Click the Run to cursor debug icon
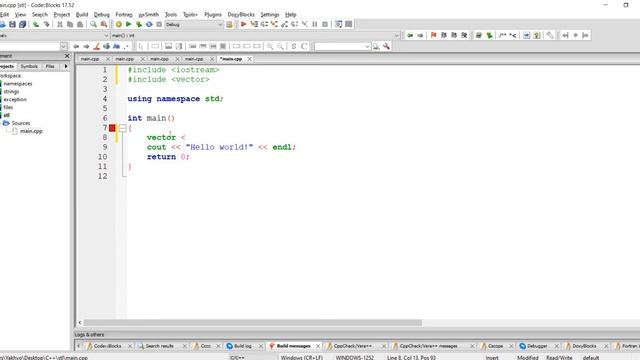This screenshot has width=640, height=360. click(x=254, y=24)
